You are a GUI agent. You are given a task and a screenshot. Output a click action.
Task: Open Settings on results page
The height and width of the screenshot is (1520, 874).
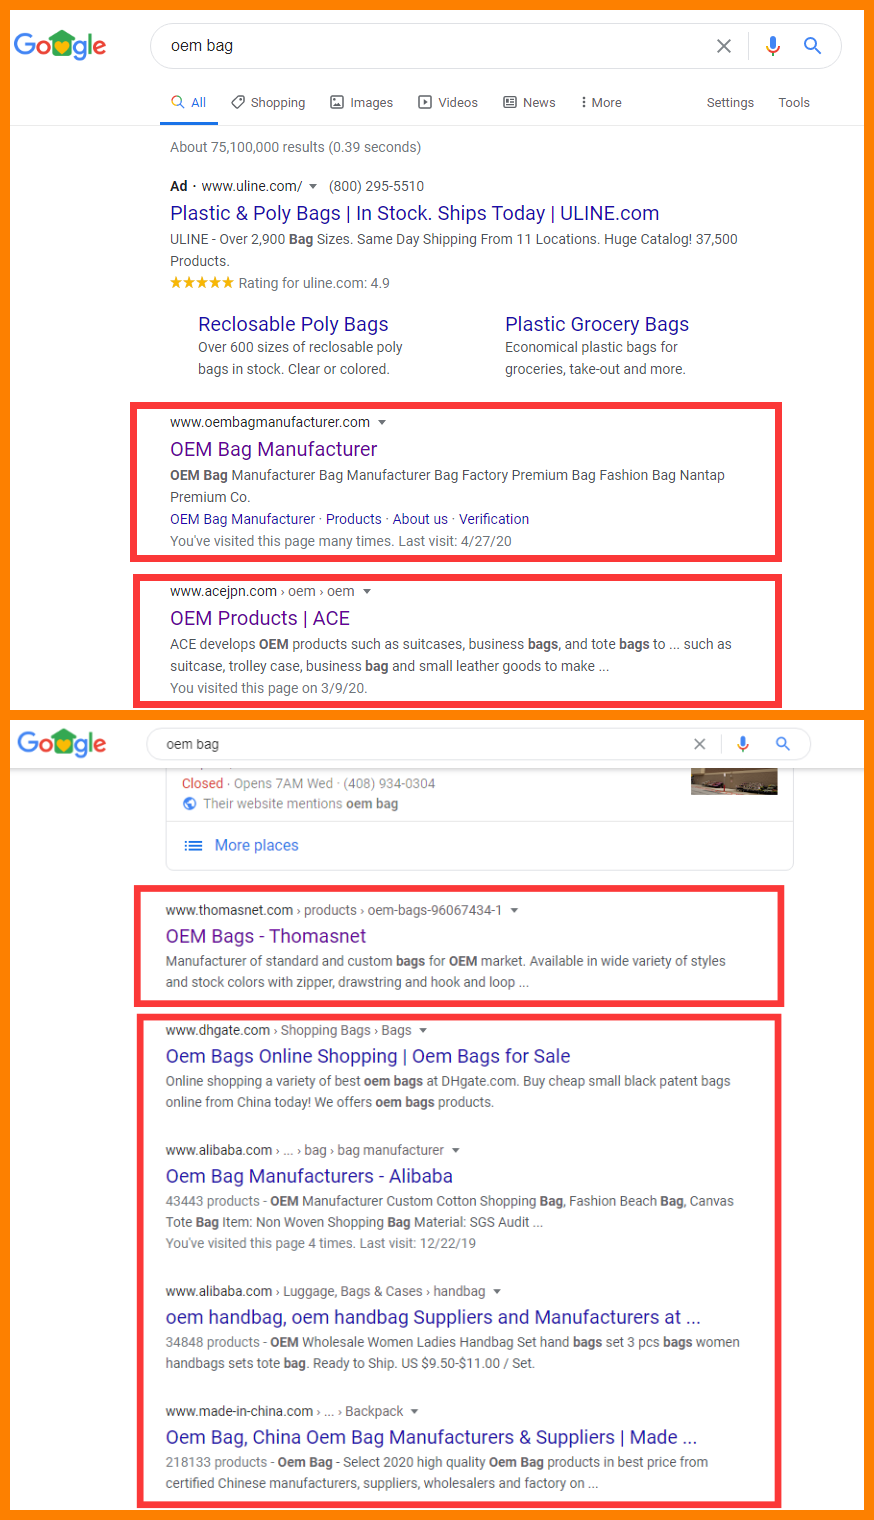[x=730, y=103]
